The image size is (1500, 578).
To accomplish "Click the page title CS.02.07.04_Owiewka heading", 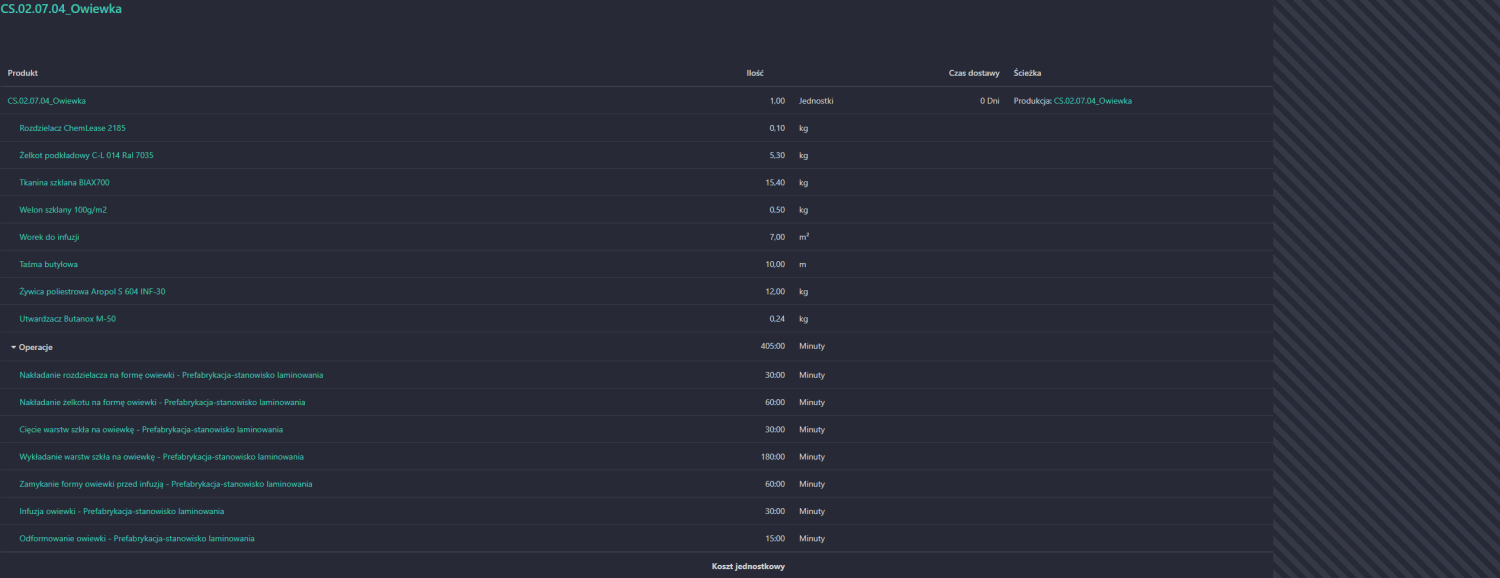I will point(61,9).
